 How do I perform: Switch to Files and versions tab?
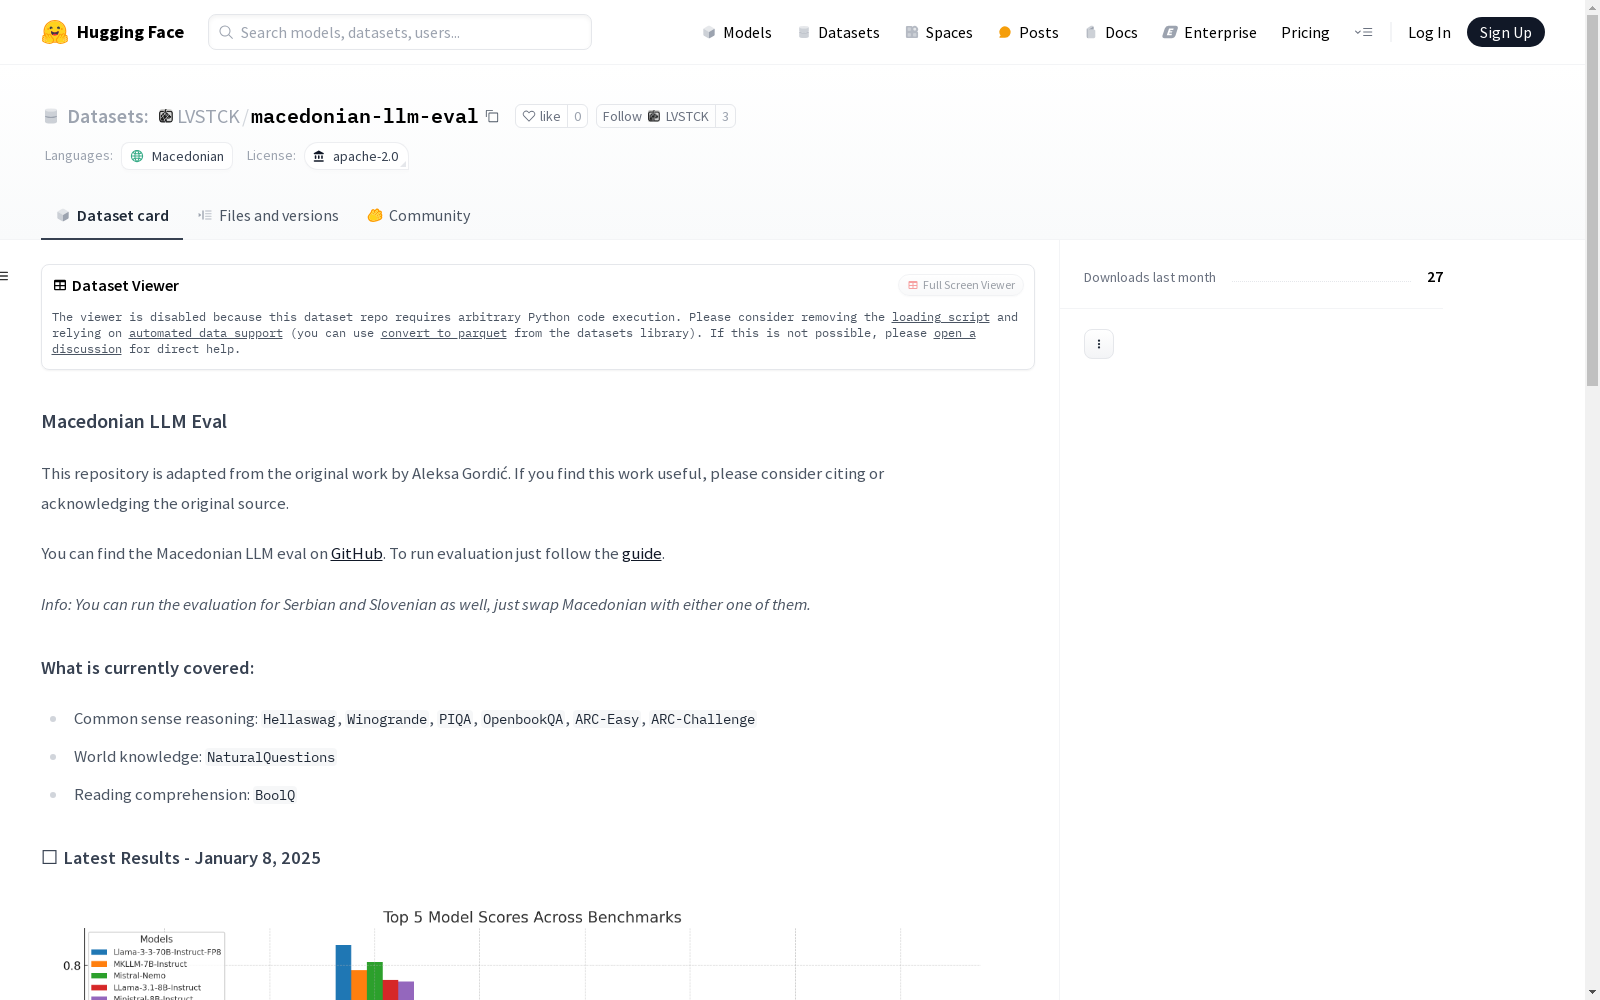(268, 216)
